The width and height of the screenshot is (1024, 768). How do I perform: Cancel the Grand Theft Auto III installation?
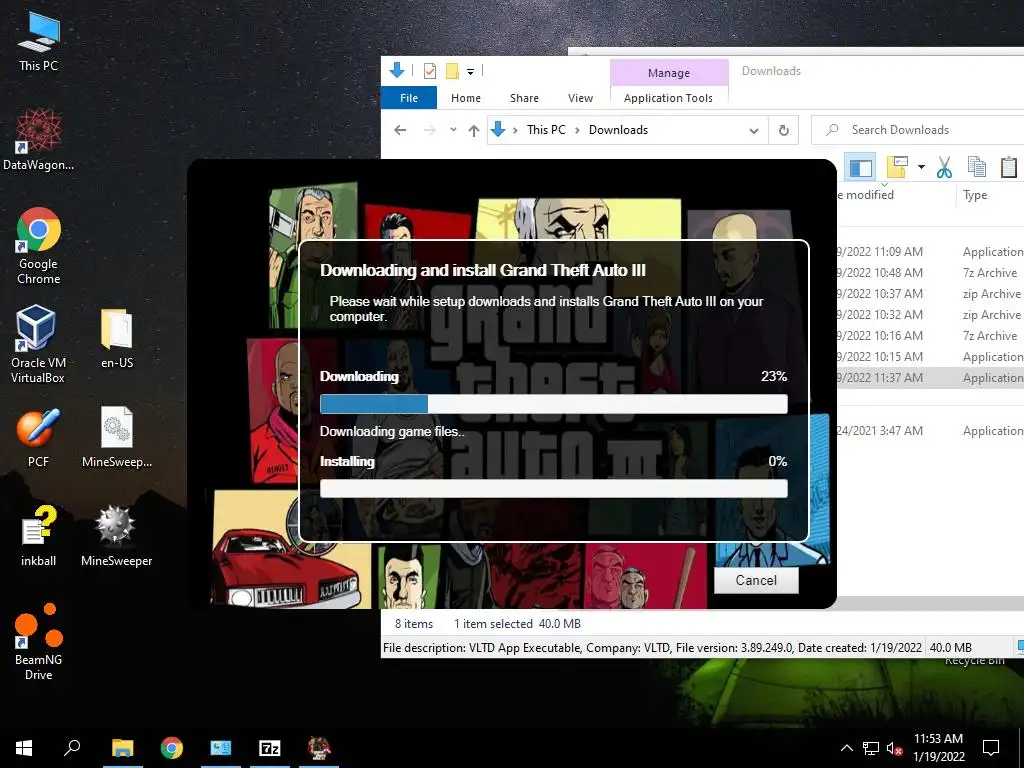[x=756, y=580]
